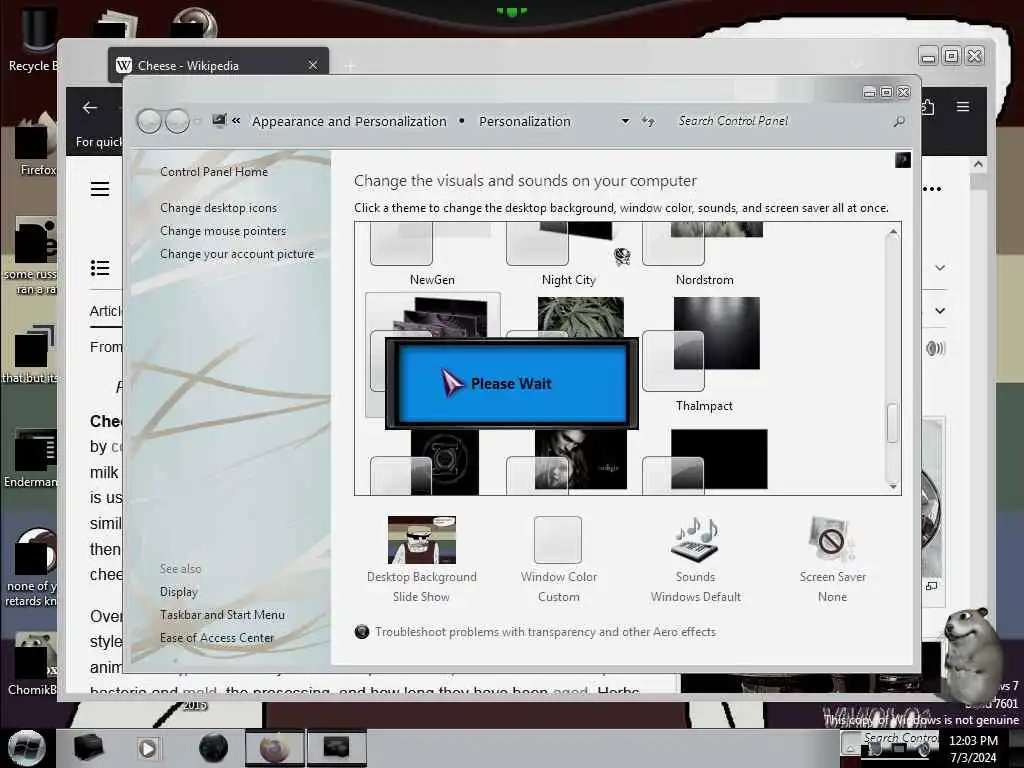Toggle the Wikipedia table of contents icon

pos(100,268)
